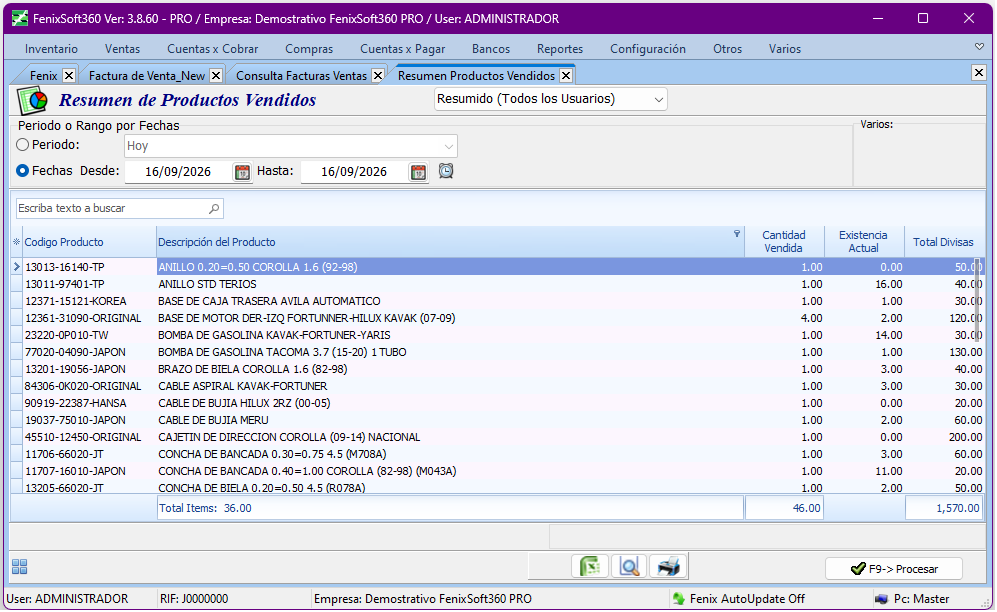Click the grid layout icon at bottom left

point(20,568)
